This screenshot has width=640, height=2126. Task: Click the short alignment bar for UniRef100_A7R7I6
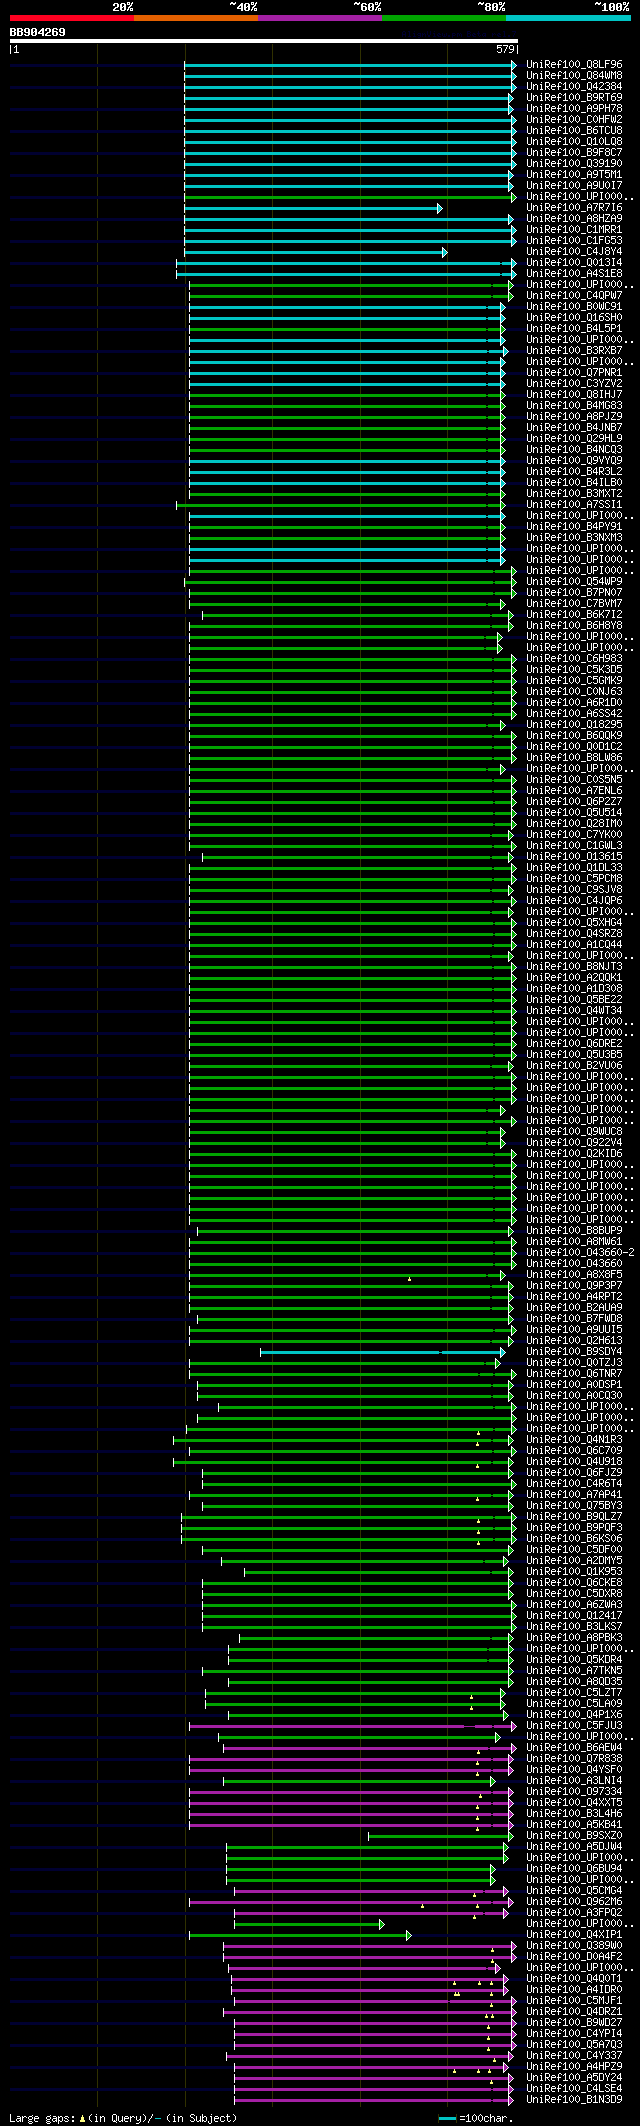pos(313,208)
